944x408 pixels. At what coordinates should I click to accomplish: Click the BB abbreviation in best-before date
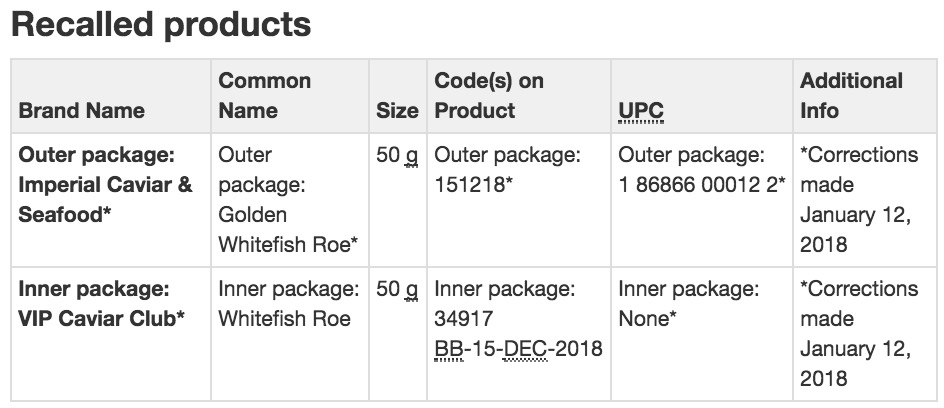[x=449, y=348]
